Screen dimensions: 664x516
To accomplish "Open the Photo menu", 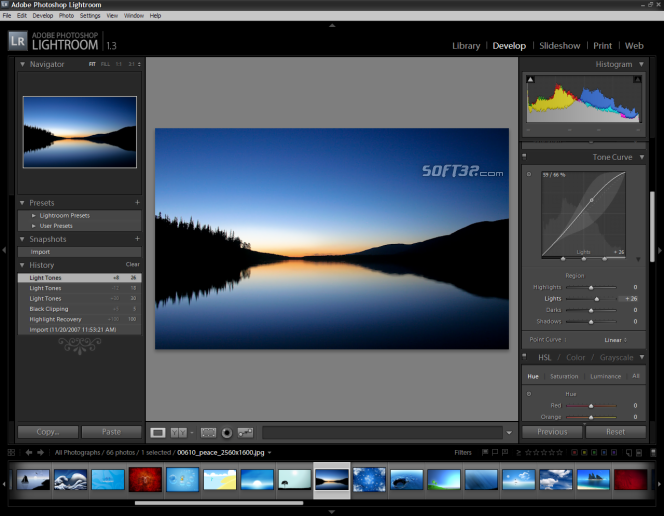I will point(66,16).
